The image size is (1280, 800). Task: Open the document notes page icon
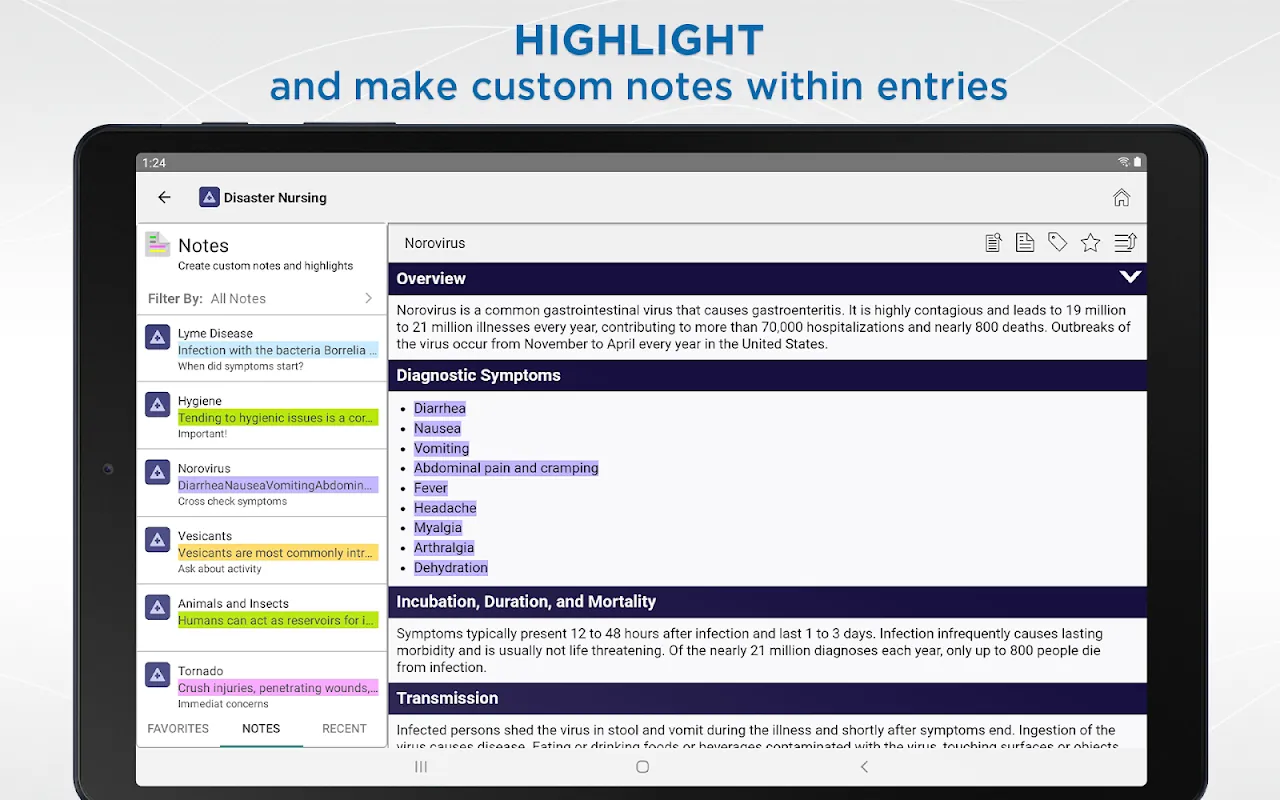(x=1025, y=243)
